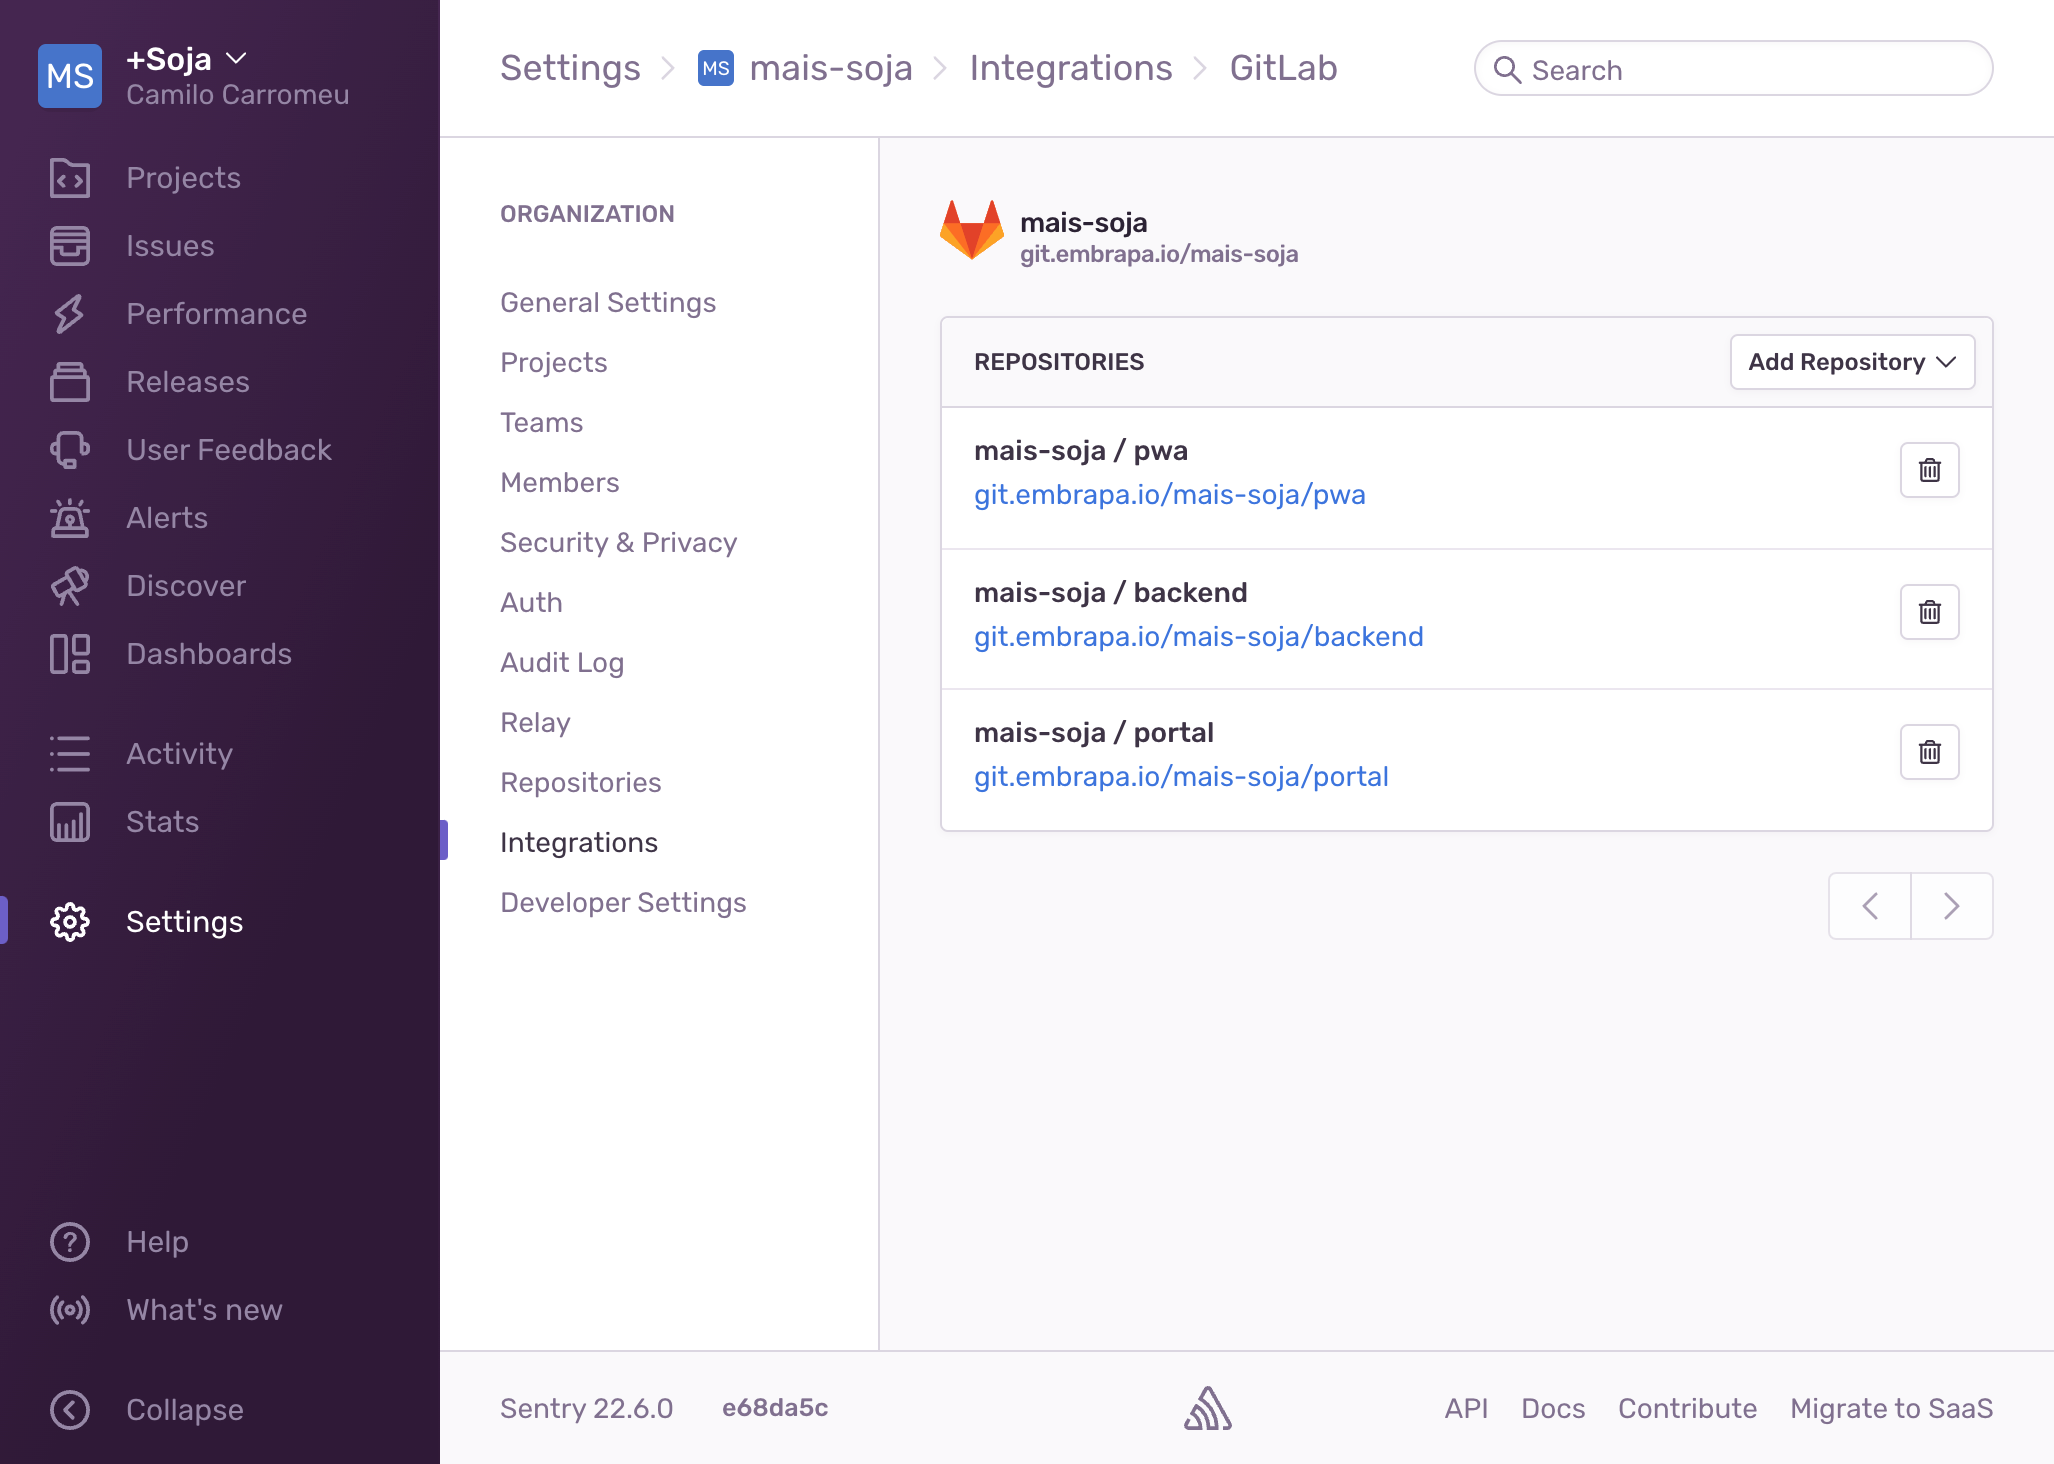Viewport: 2054px width, 1464px height.
Task: Click the Alerts icon in sidebar
Action: (68, 517)
